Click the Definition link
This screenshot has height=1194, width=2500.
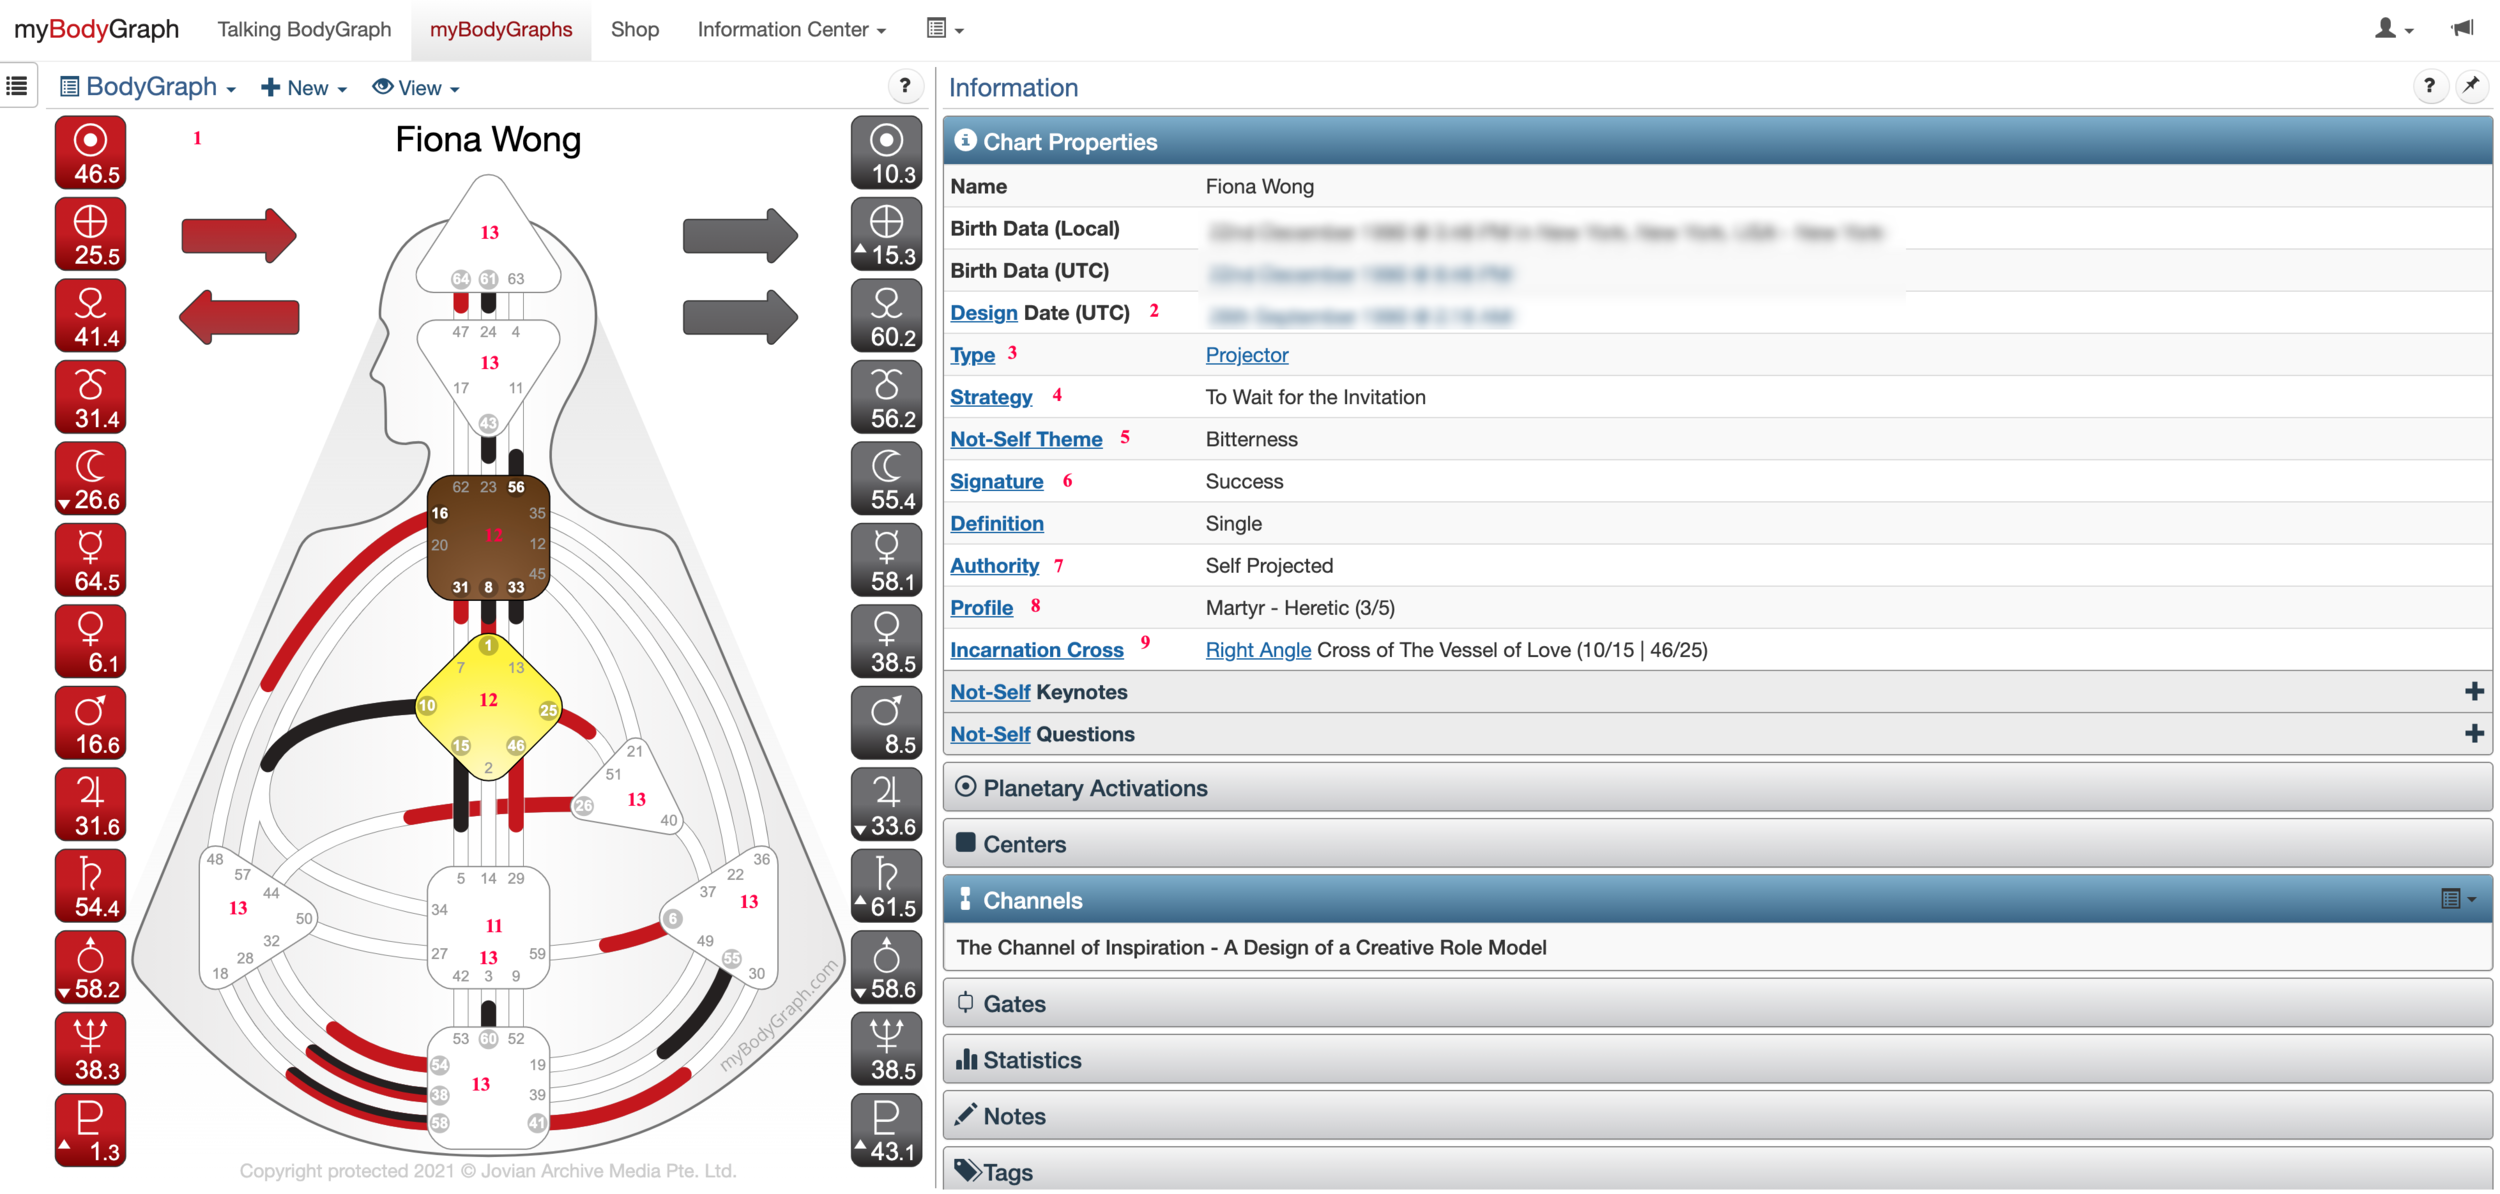[996, 524]
